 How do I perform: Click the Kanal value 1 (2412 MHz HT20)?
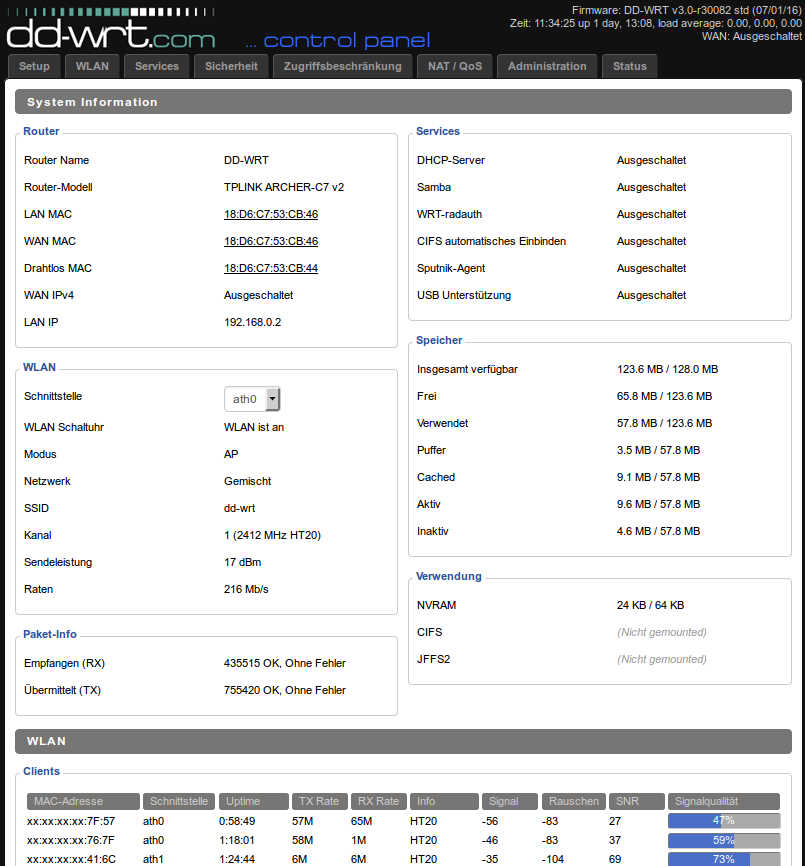tap(272, 535)
